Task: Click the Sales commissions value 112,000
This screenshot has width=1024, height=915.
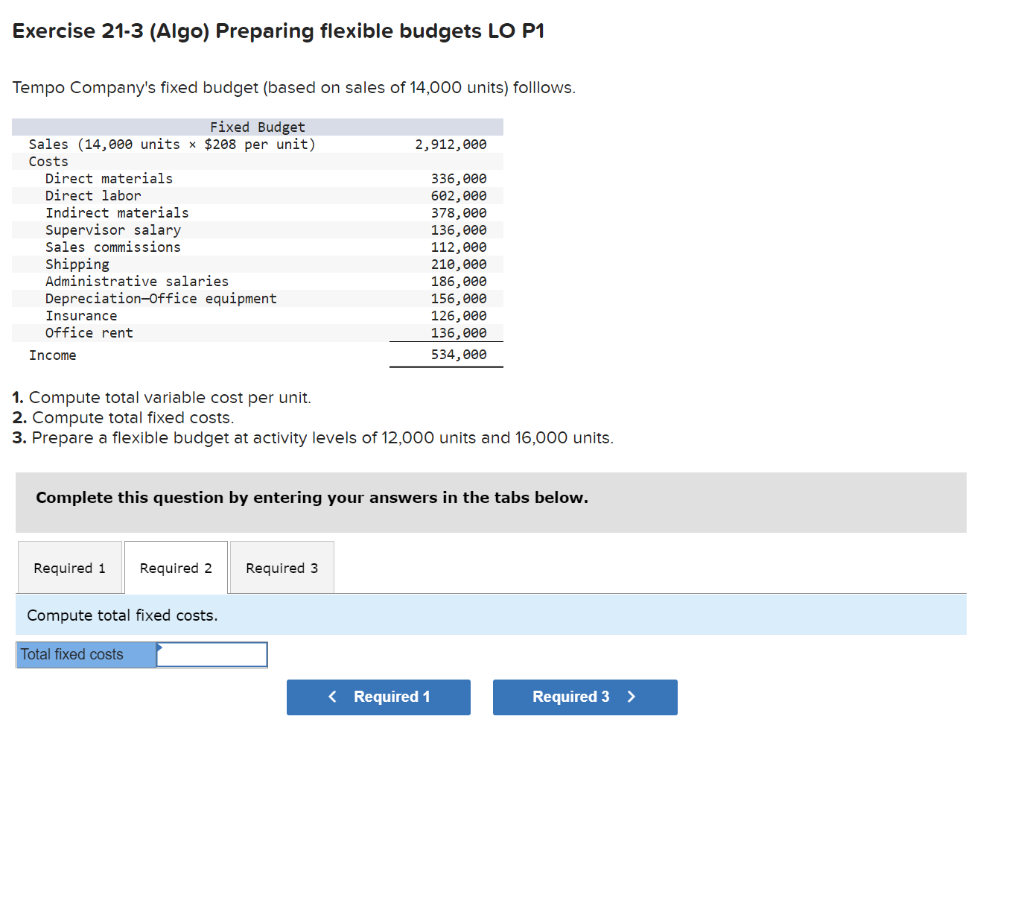Action: tap(458, 247)
